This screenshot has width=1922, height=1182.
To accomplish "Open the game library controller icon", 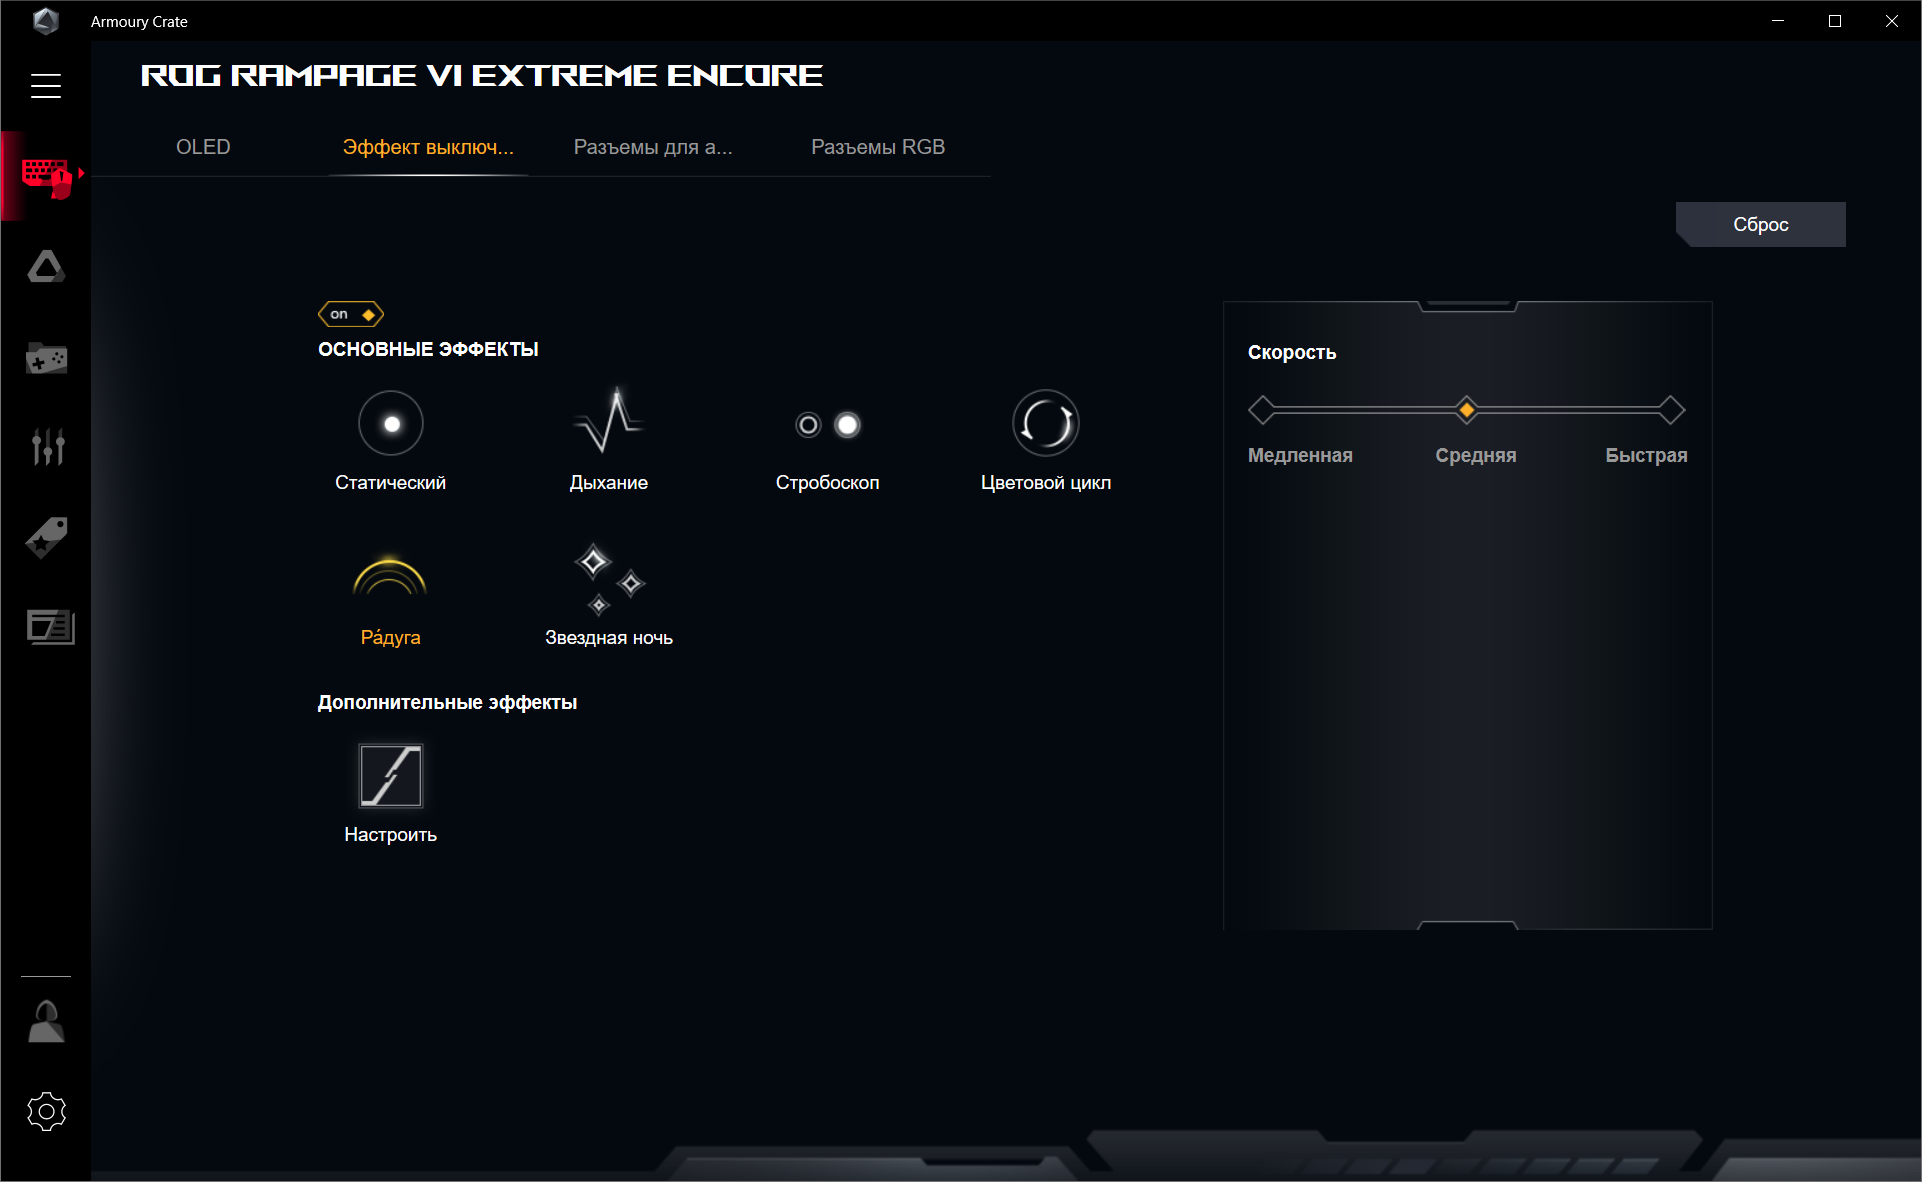I will tap(46, 358).
